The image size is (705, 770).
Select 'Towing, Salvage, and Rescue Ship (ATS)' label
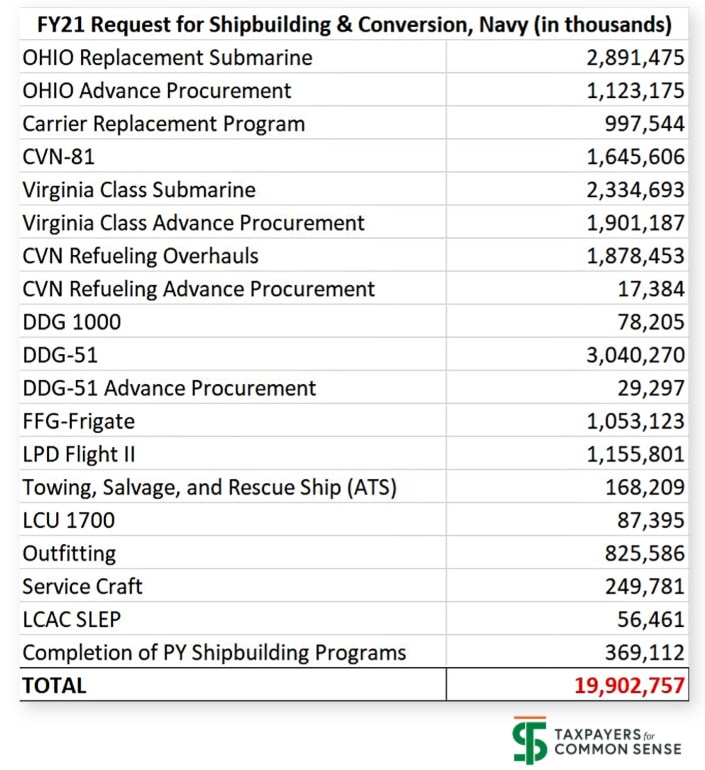(209, 488)
